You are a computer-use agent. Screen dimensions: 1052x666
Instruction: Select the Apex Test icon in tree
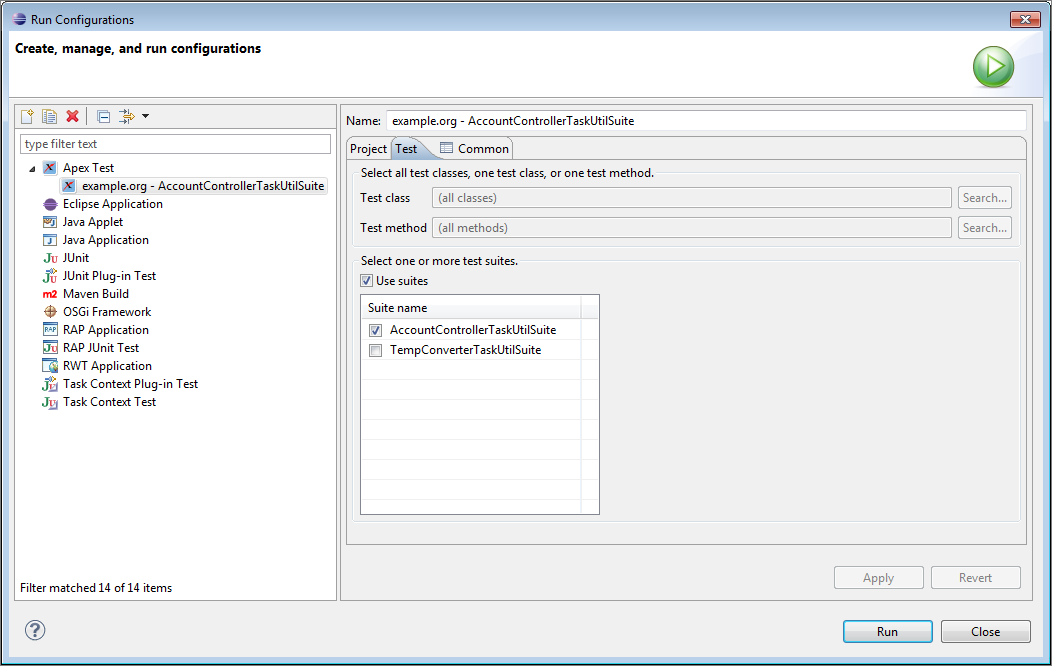pos(50,168)
